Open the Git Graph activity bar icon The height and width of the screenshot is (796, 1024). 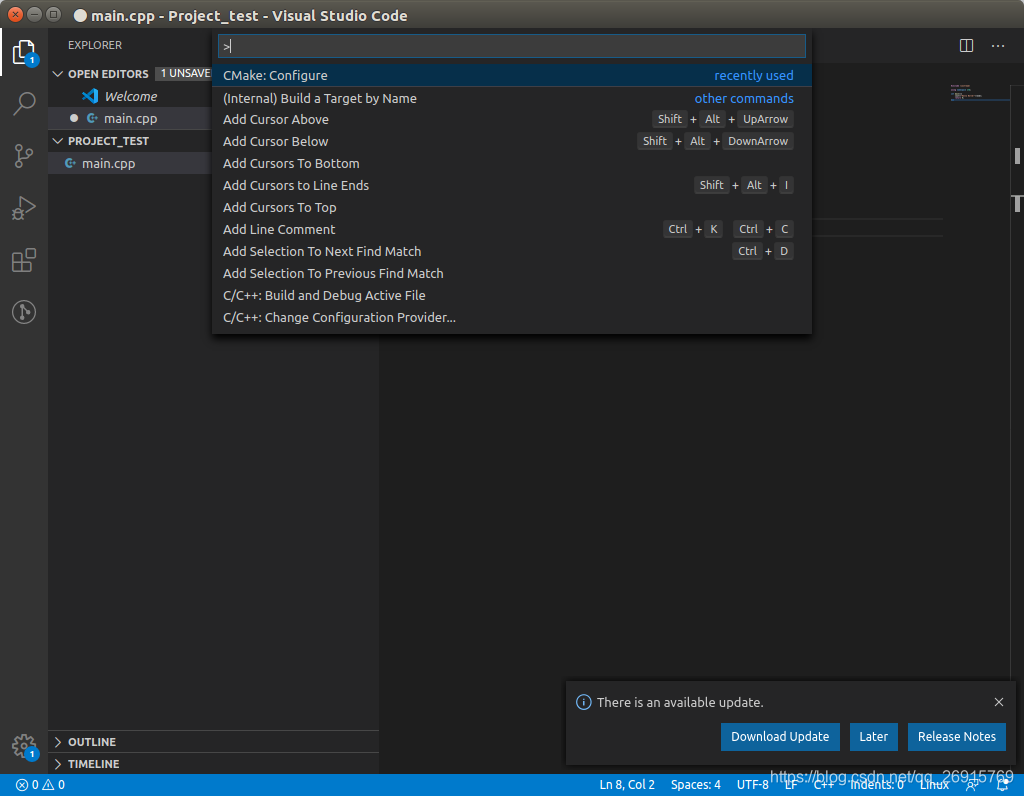[x=24, y=311]
